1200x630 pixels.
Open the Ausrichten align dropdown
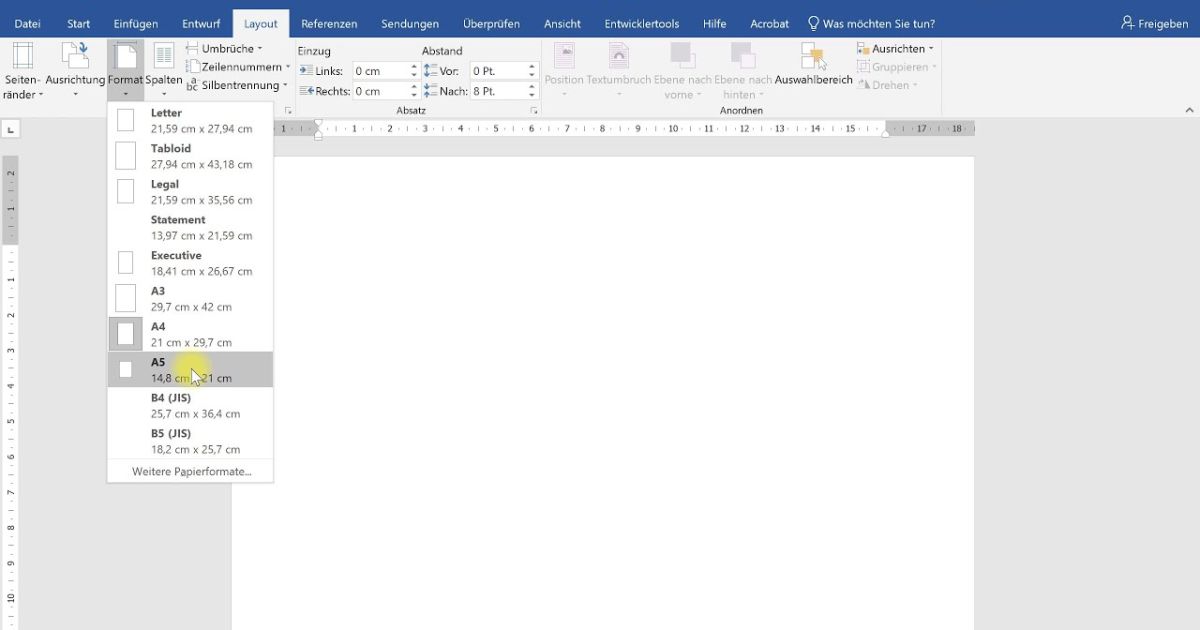coord(895,48)
